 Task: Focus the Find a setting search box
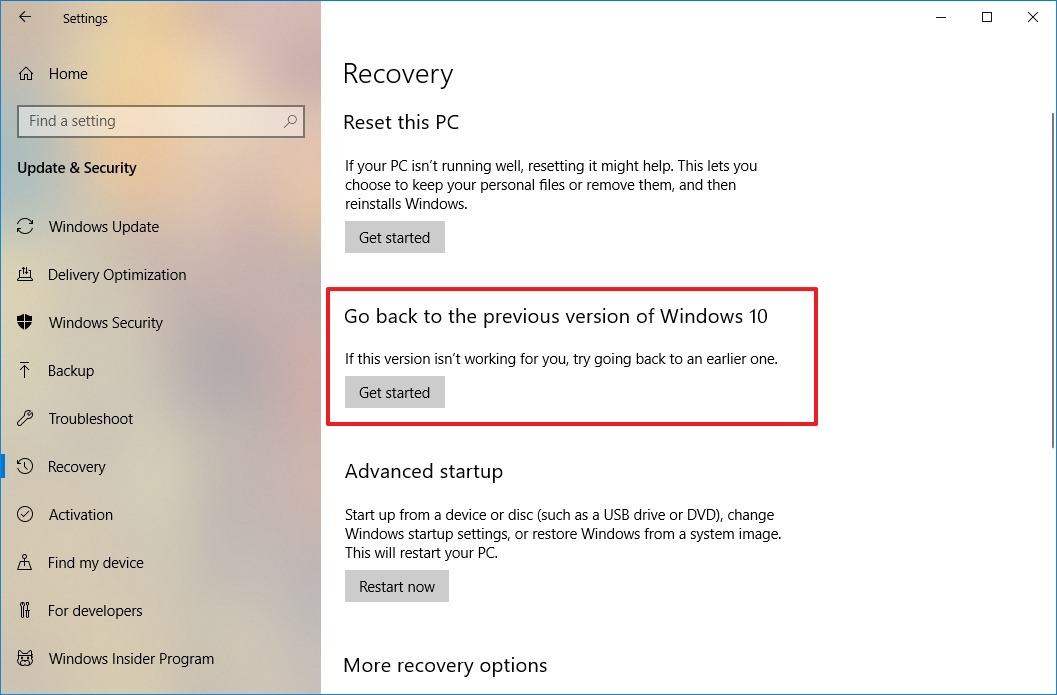(x=150, y=121)
